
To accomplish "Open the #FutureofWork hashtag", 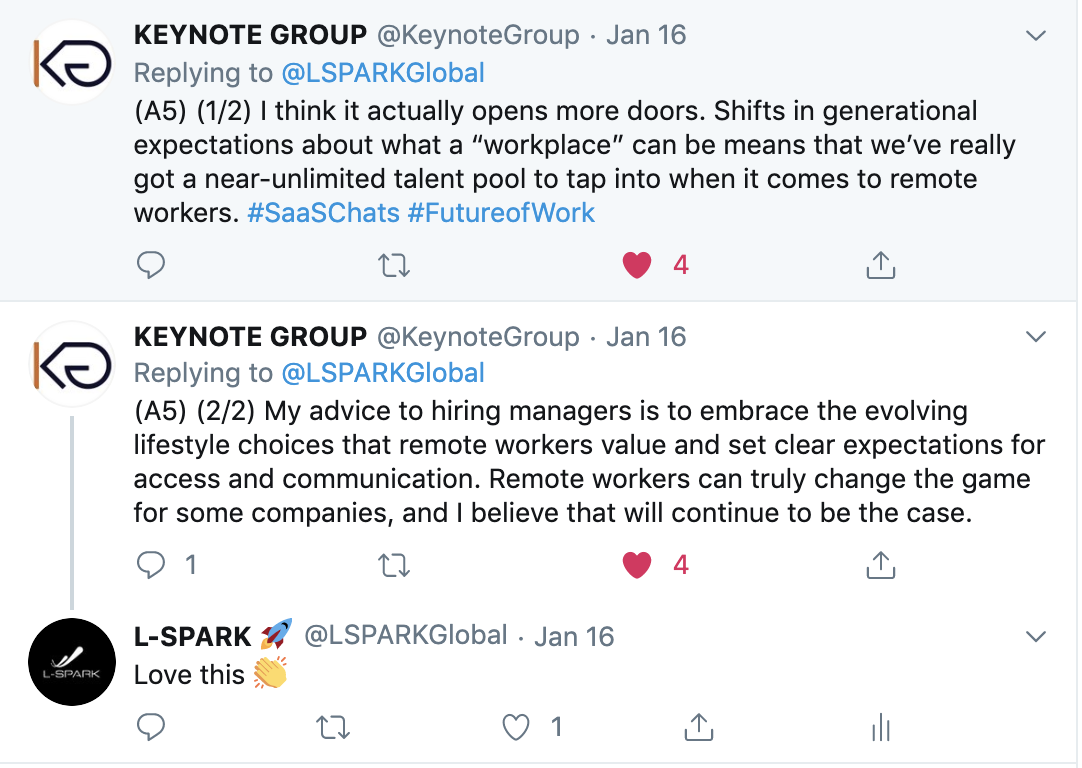I will pos(501,213).
